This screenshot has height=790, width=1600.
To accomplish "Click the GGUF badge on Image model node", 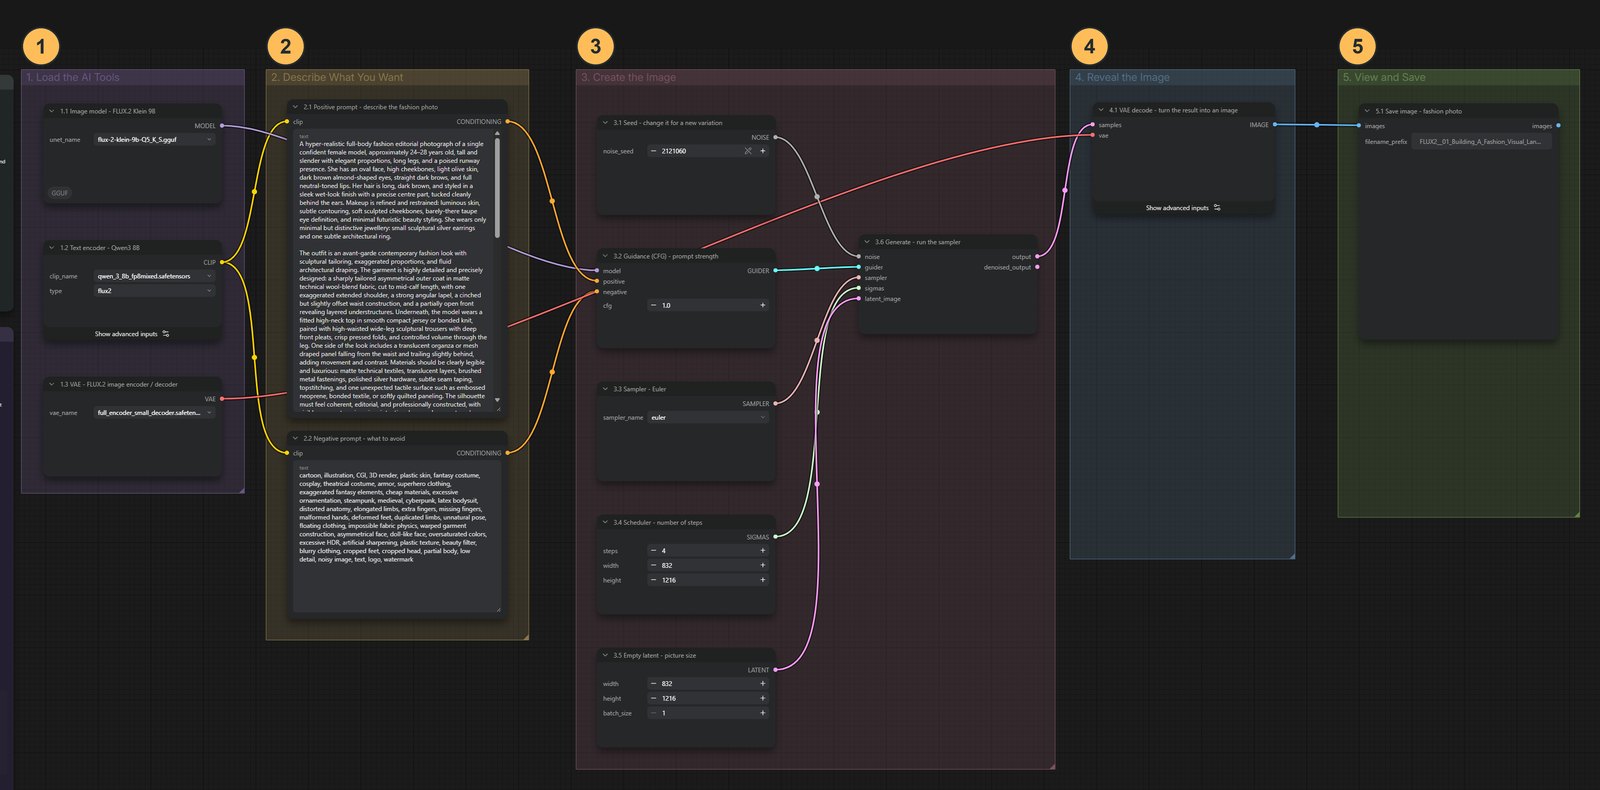I will [60, 193].
